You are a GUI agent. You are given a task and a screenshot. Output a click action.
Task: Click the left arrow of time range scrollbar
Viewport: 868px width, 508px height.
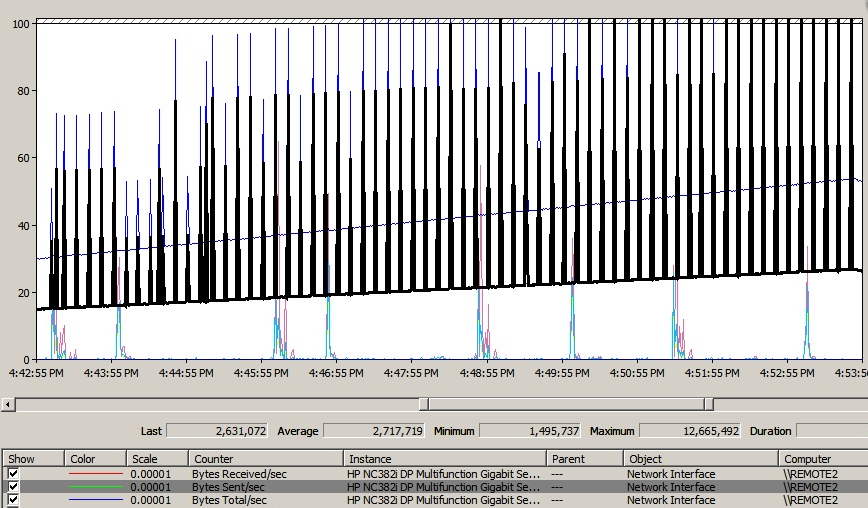pyautogui.click(x=8, y=404)
